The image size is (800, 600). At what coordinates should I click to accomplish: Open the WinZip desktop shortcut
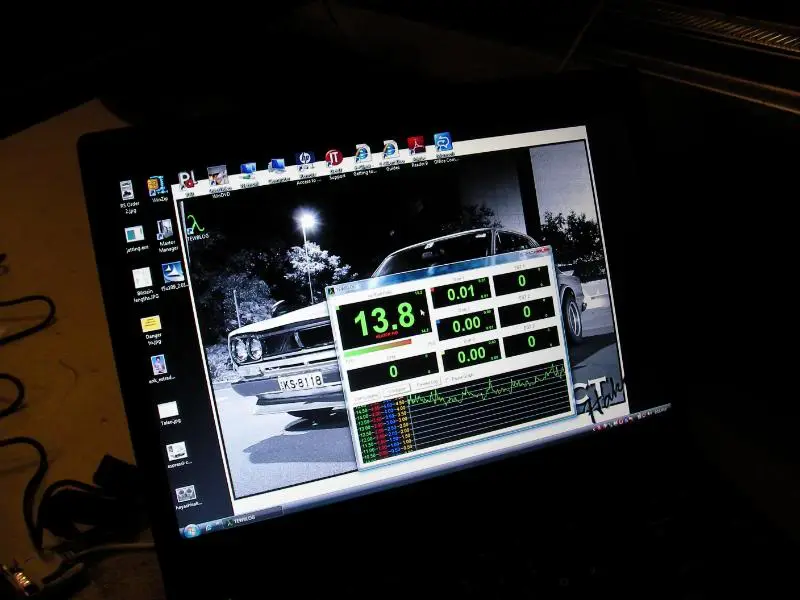pos(158,189)
